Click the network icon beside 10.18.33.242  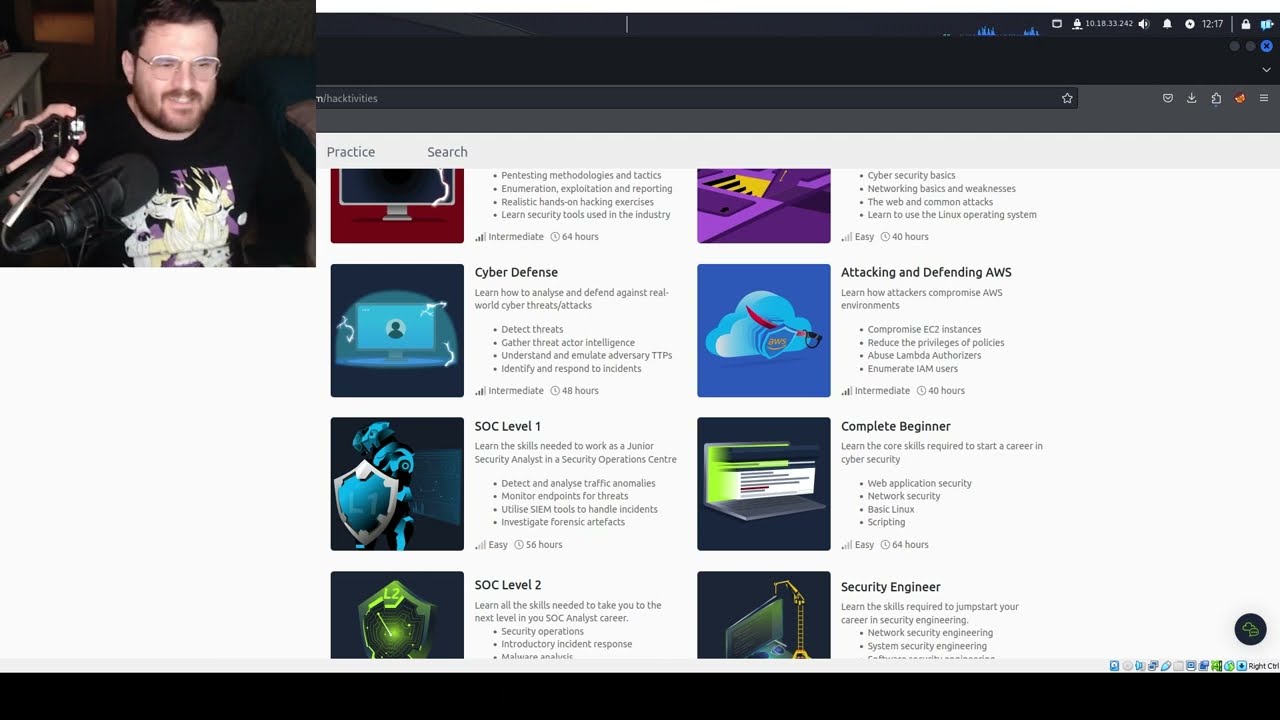coord(1077,24)
